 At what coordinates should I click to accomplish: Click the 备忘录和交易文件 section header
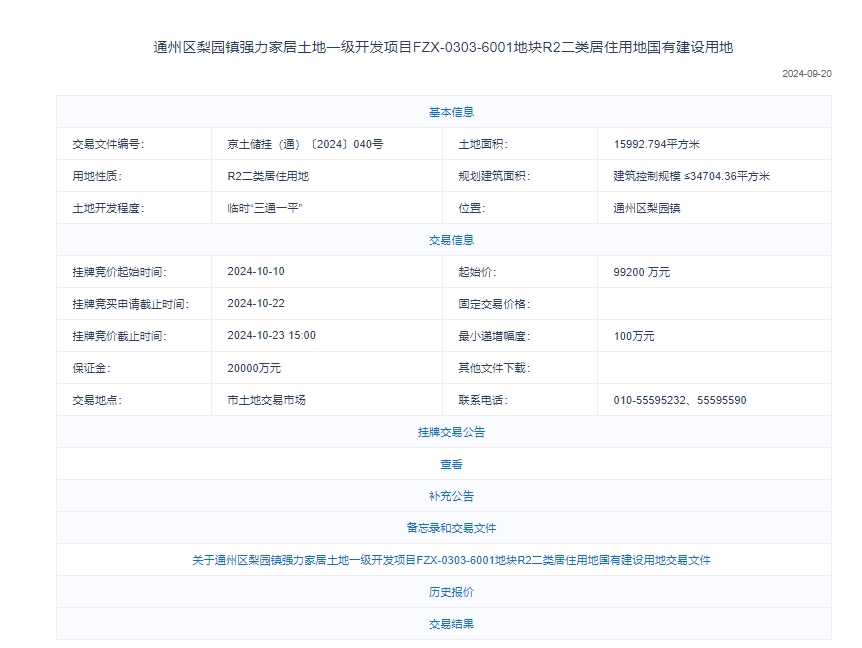click(x=451, y=528)
